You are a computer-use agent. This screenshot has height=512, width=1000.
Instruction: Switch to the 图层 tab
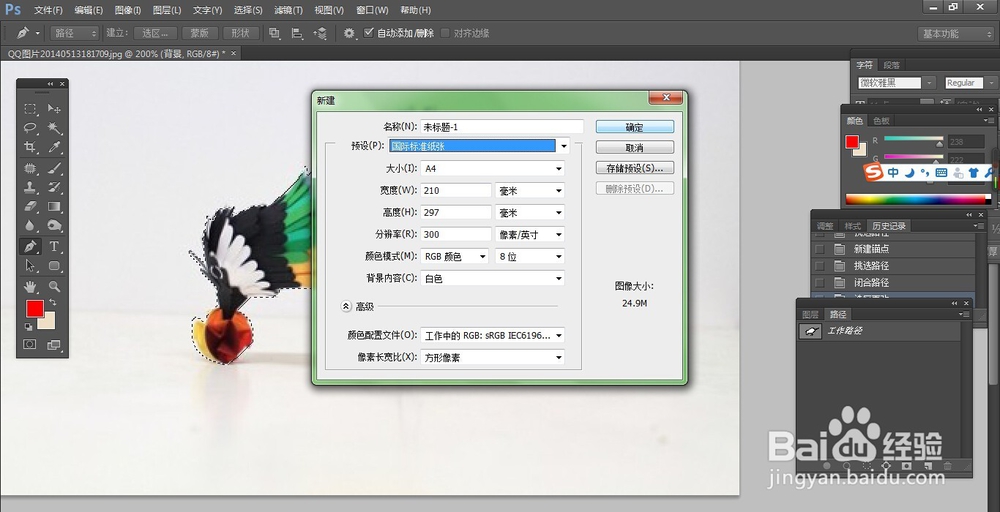pyautogui.click(x=811, y=314)
